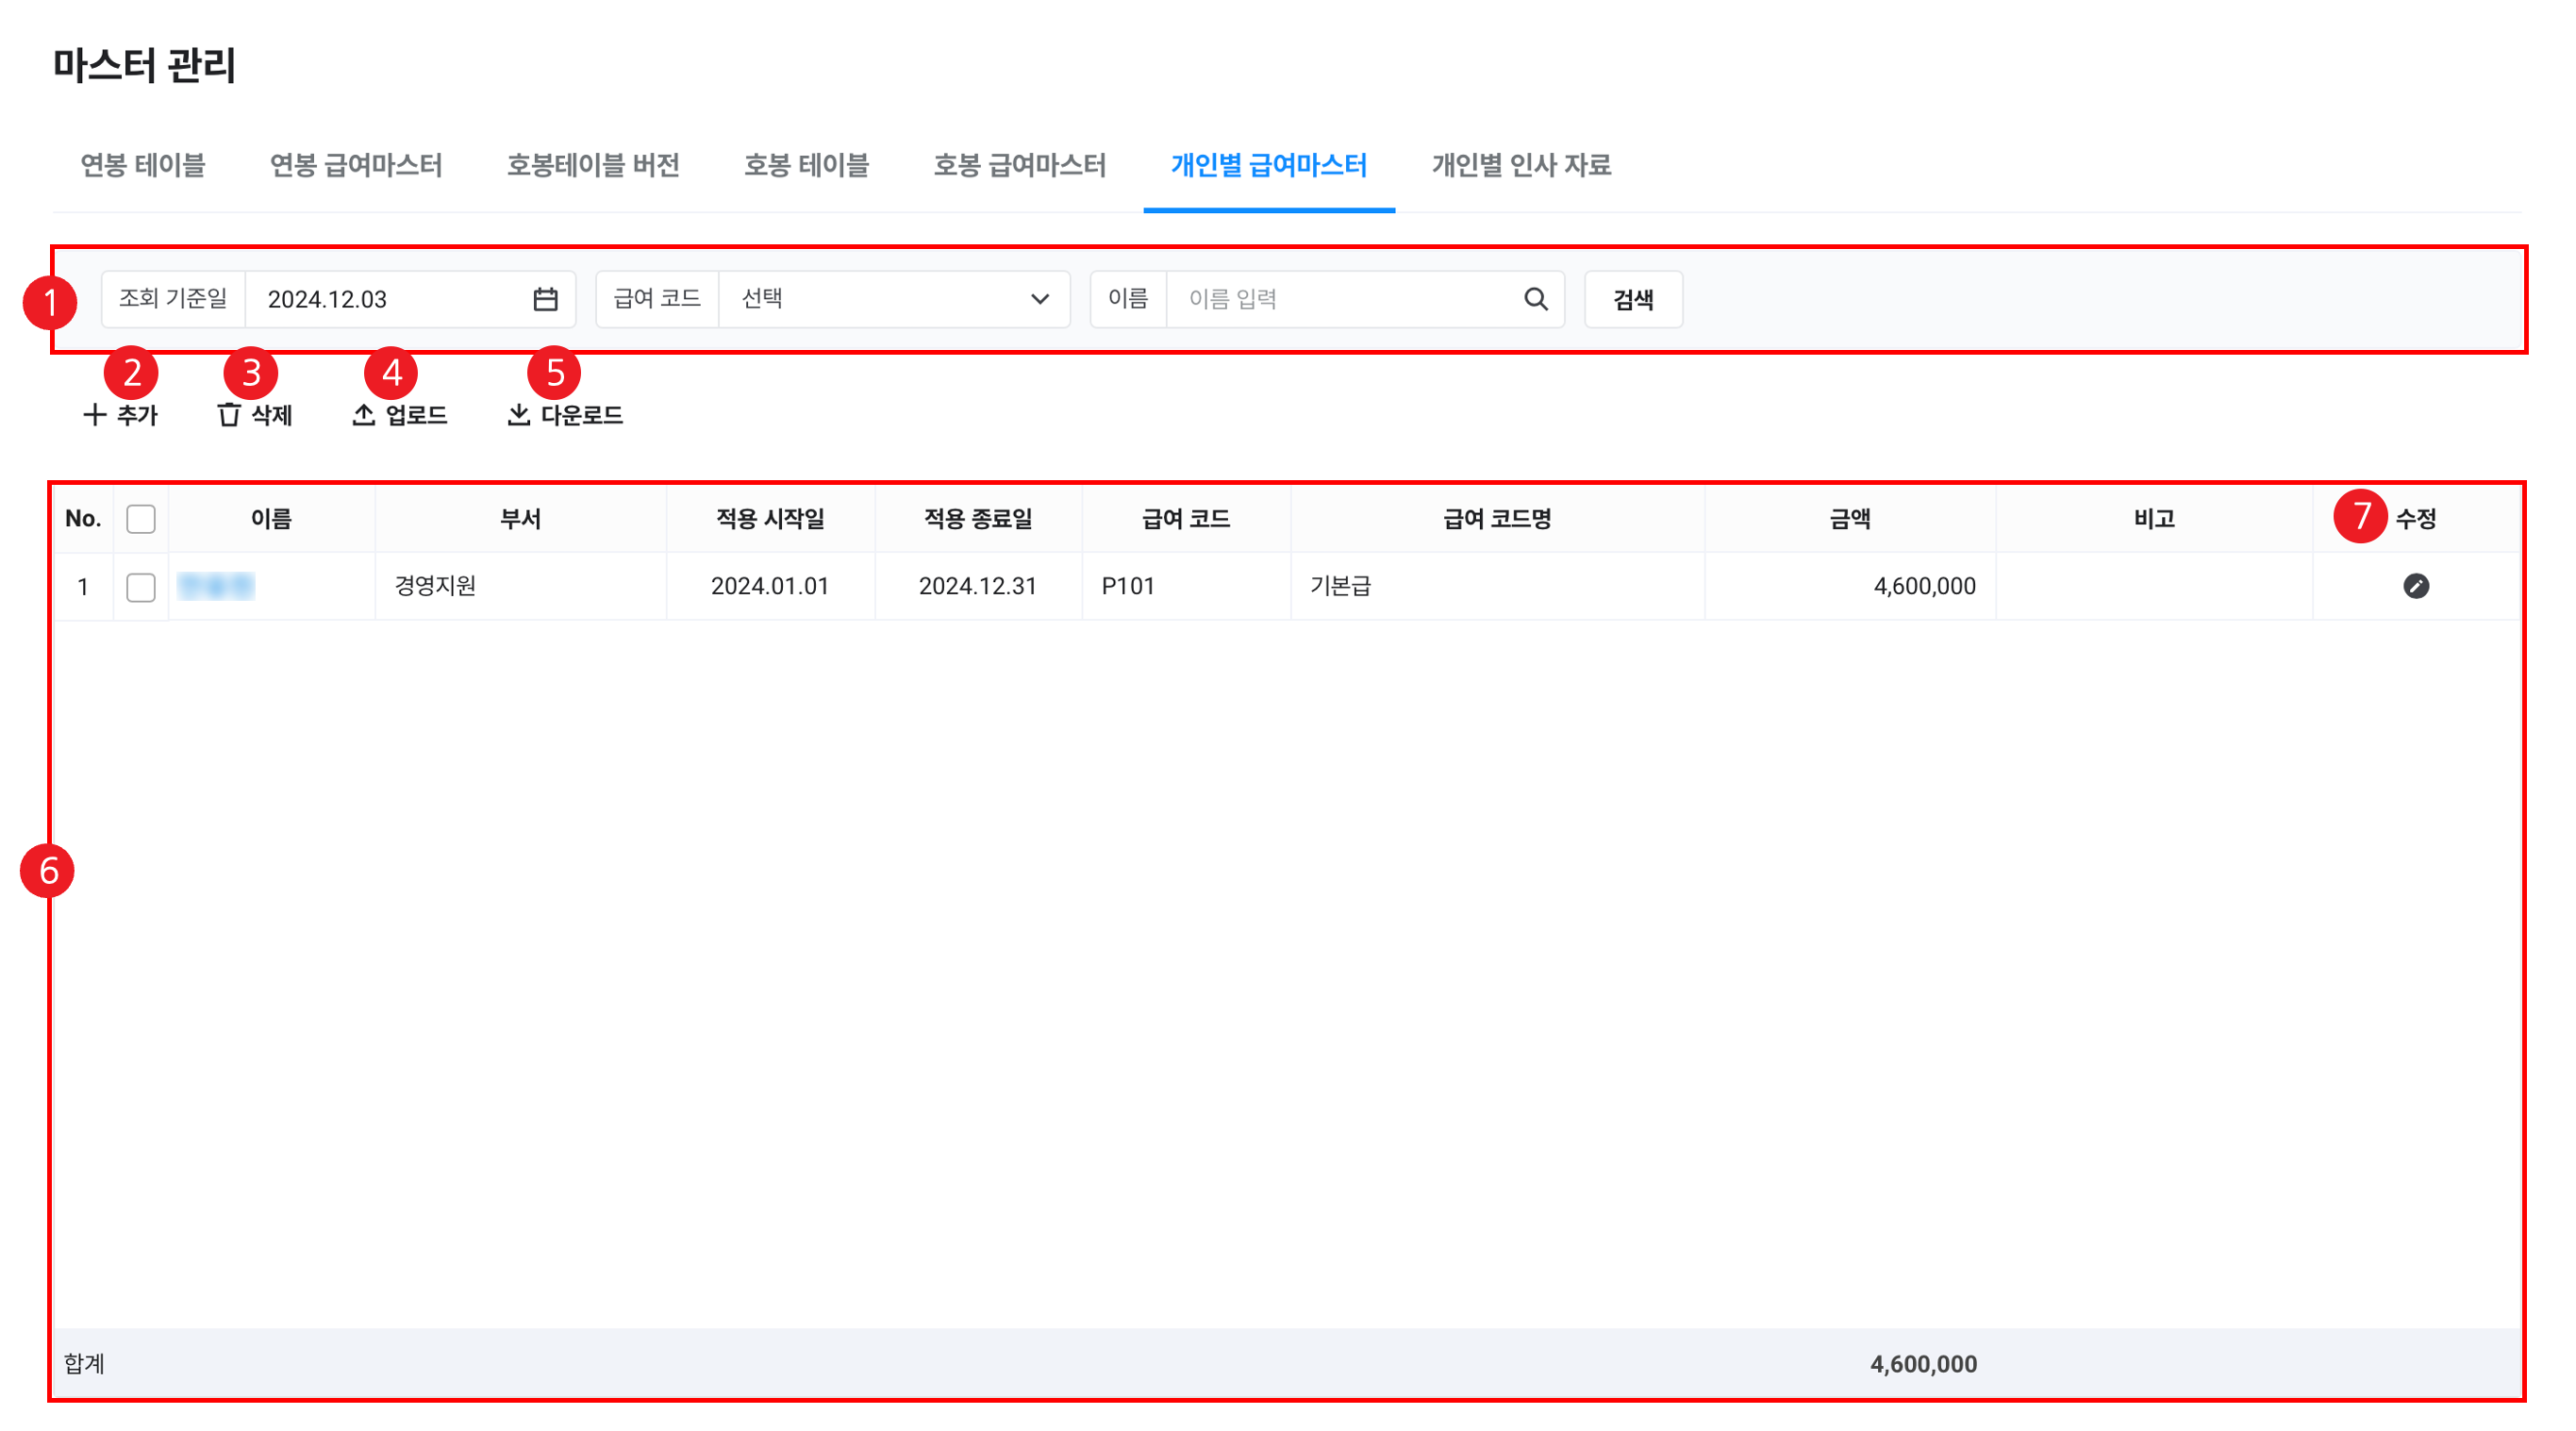This screenshot has height=1431, width=2576.
Task: Check the row 1 checkbox
Action: coord(141,587)
